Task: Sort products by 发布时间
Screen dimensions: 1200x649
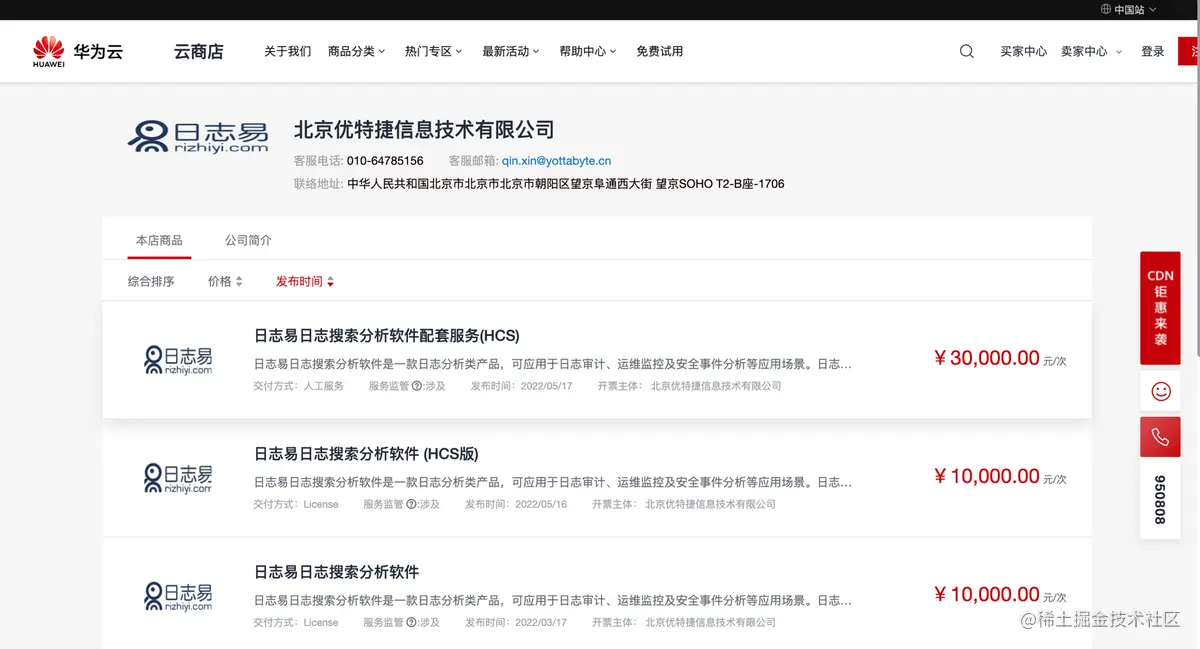Action: pyautogui.click(x=299, y=282)
